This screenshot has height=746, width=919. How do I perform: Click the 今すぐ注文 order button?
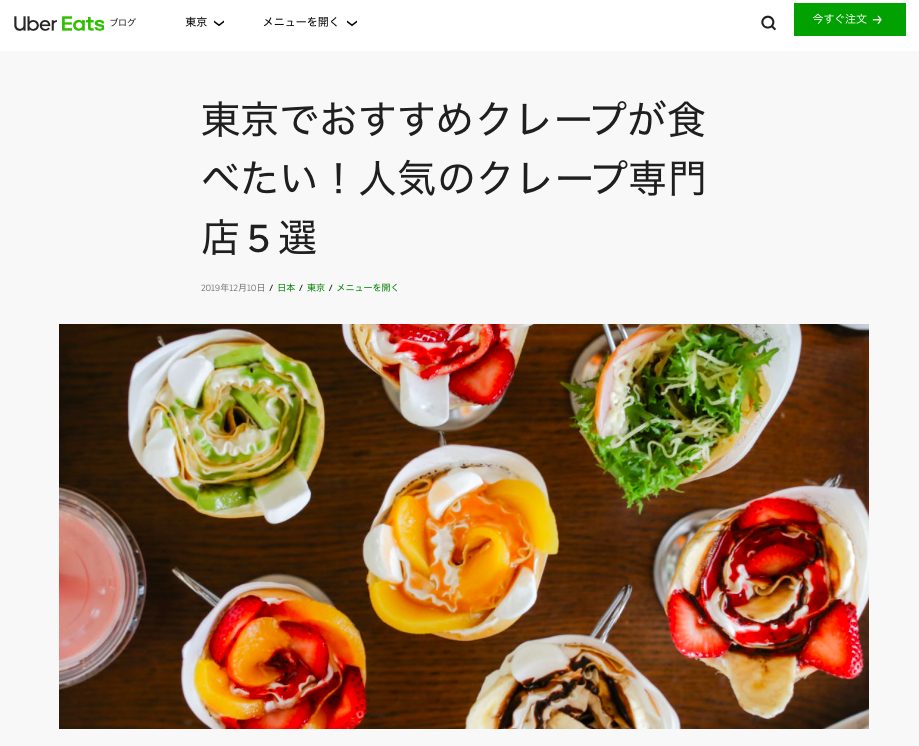[849, 19]
